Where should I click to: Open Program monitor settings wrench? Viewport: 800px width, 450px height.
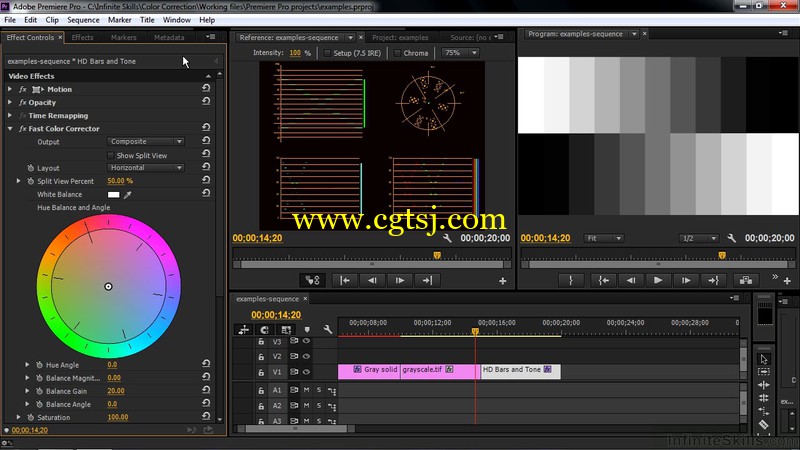(731, 238)
